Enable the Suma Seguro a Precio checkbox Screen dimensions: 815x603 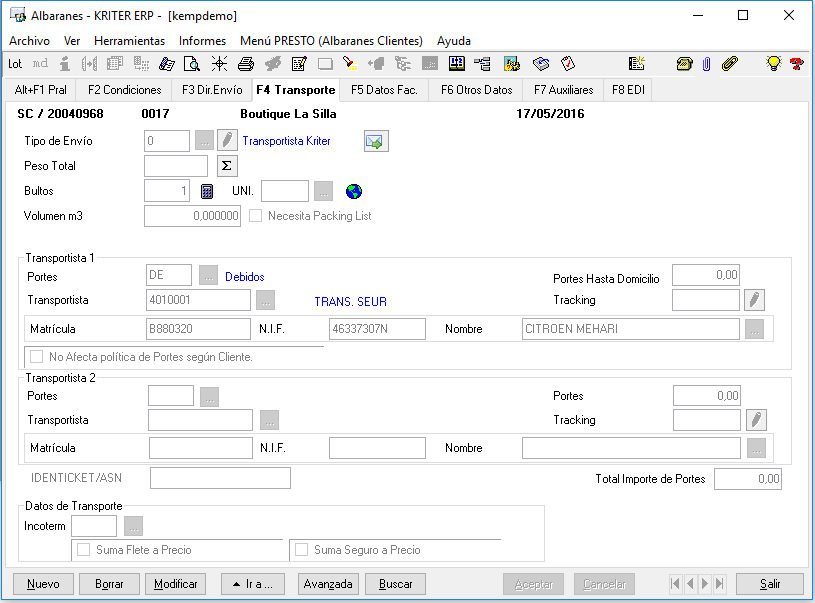point(301,549)
